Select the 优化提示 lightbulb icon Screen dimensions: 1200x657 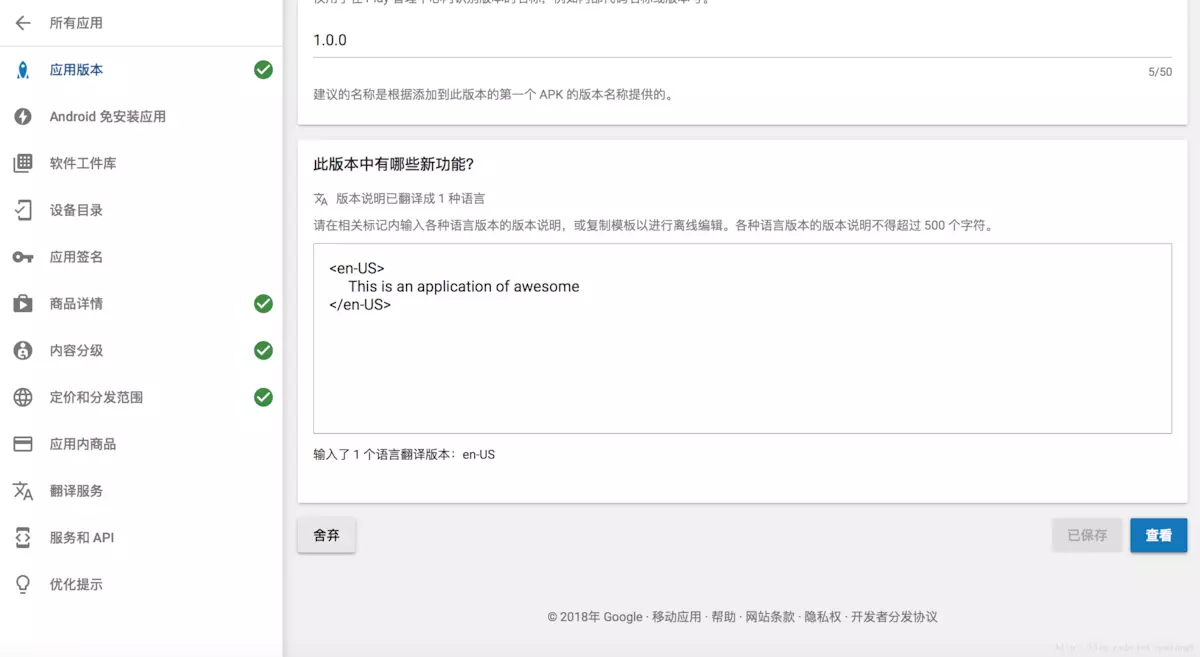(24, 584)
